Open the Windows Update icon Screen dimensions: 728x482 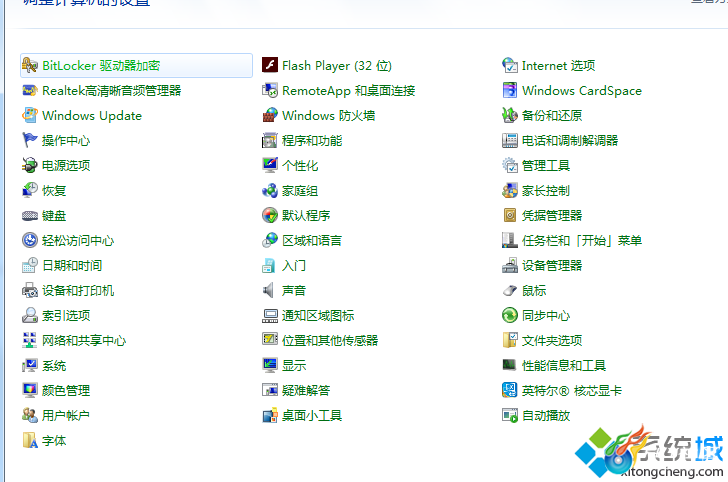point(30,116)
